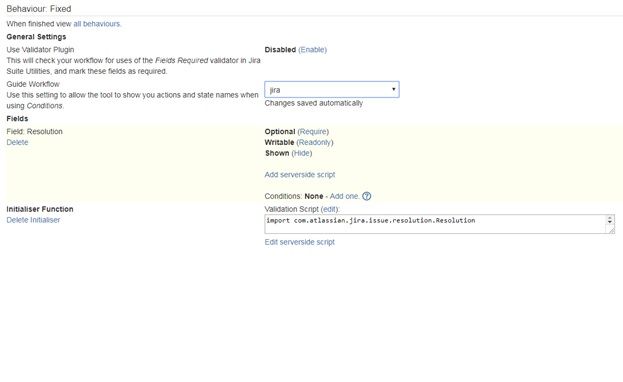
Task: Delete the Resolution field
Action: tap(17, 142)
